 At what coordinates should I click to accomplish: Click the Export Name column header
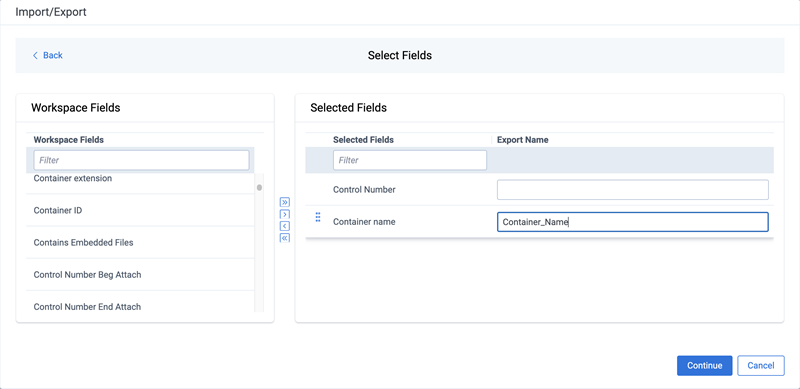[x=522, y=140]
